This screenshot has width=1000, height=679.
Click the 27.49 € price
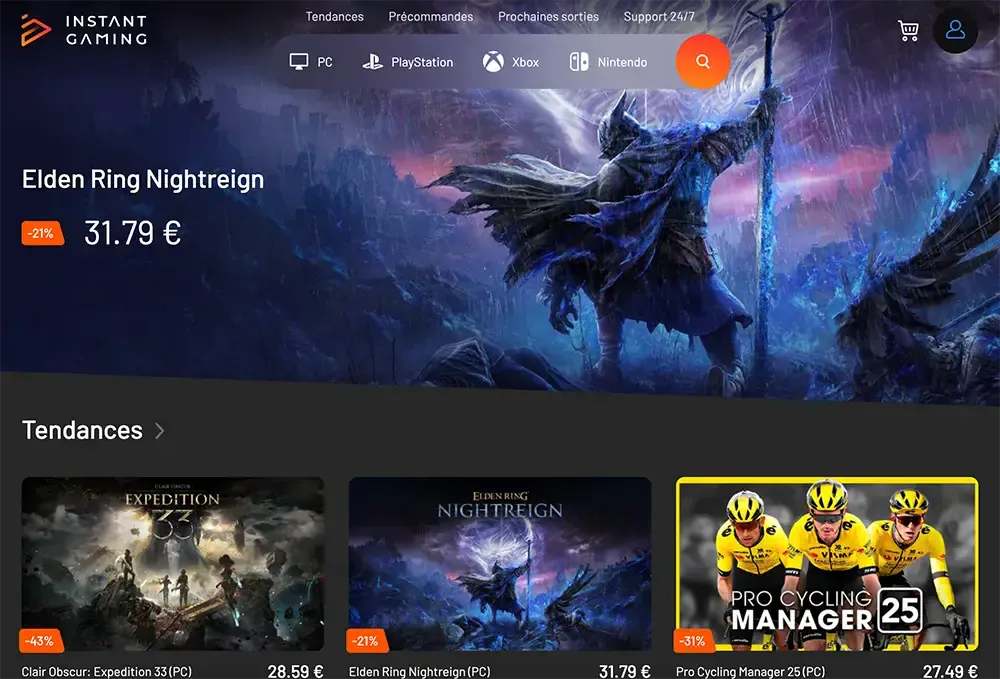click(x=950, y=671)
